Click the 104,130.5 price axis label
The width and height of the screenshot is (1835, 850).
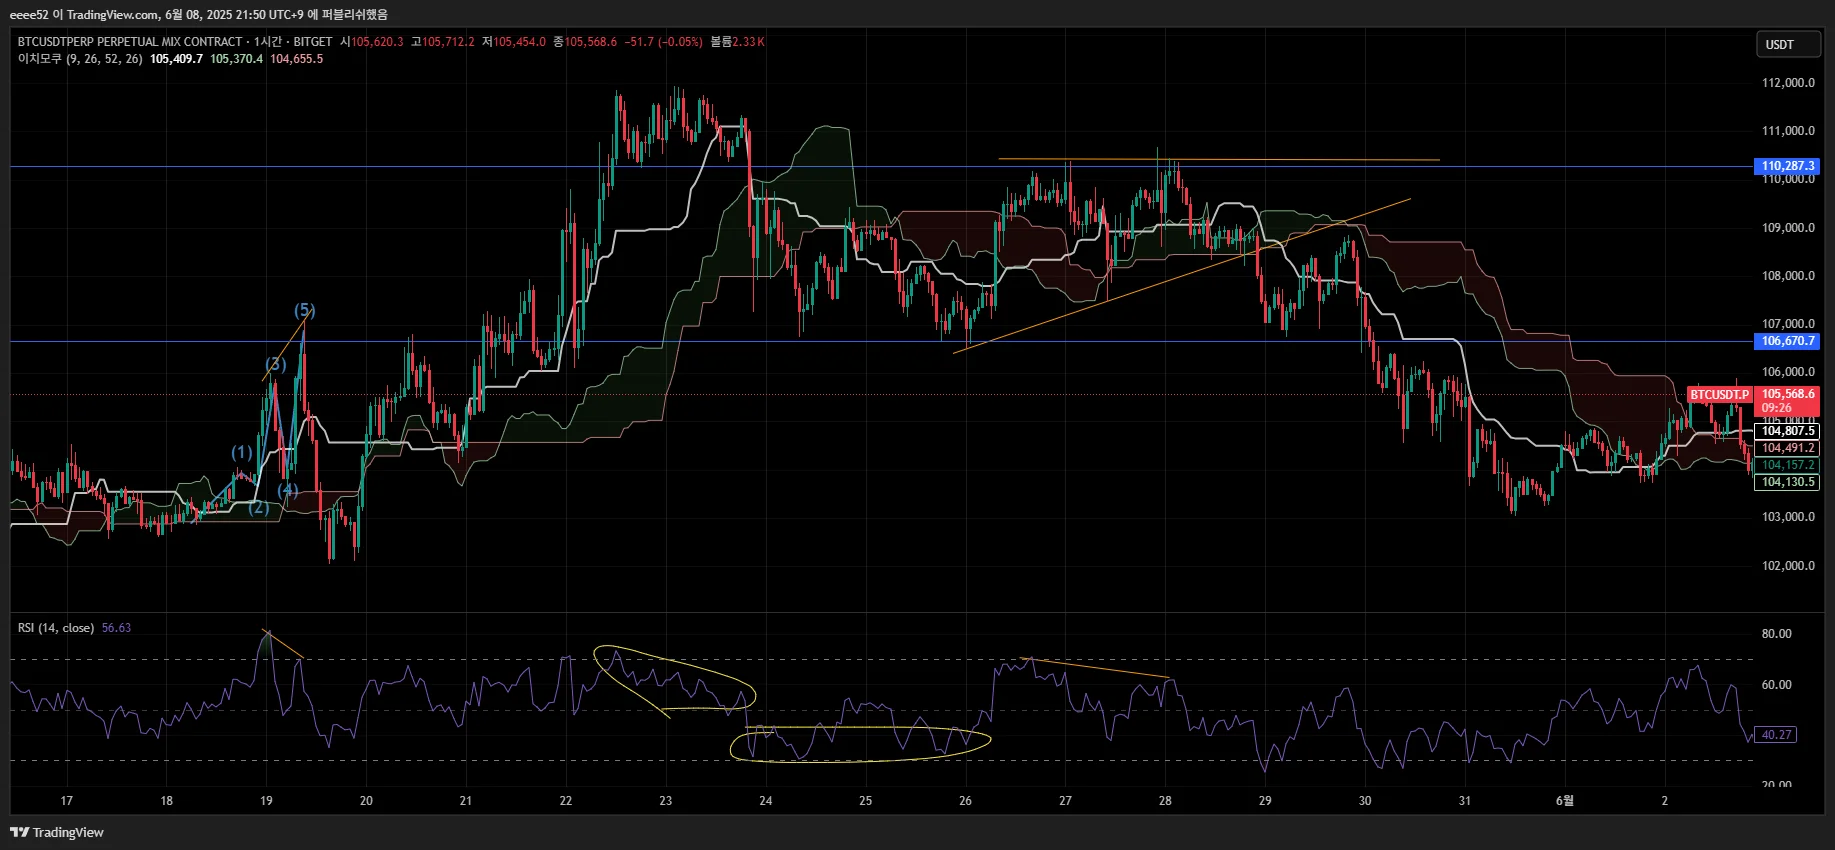pos(1787,482)
